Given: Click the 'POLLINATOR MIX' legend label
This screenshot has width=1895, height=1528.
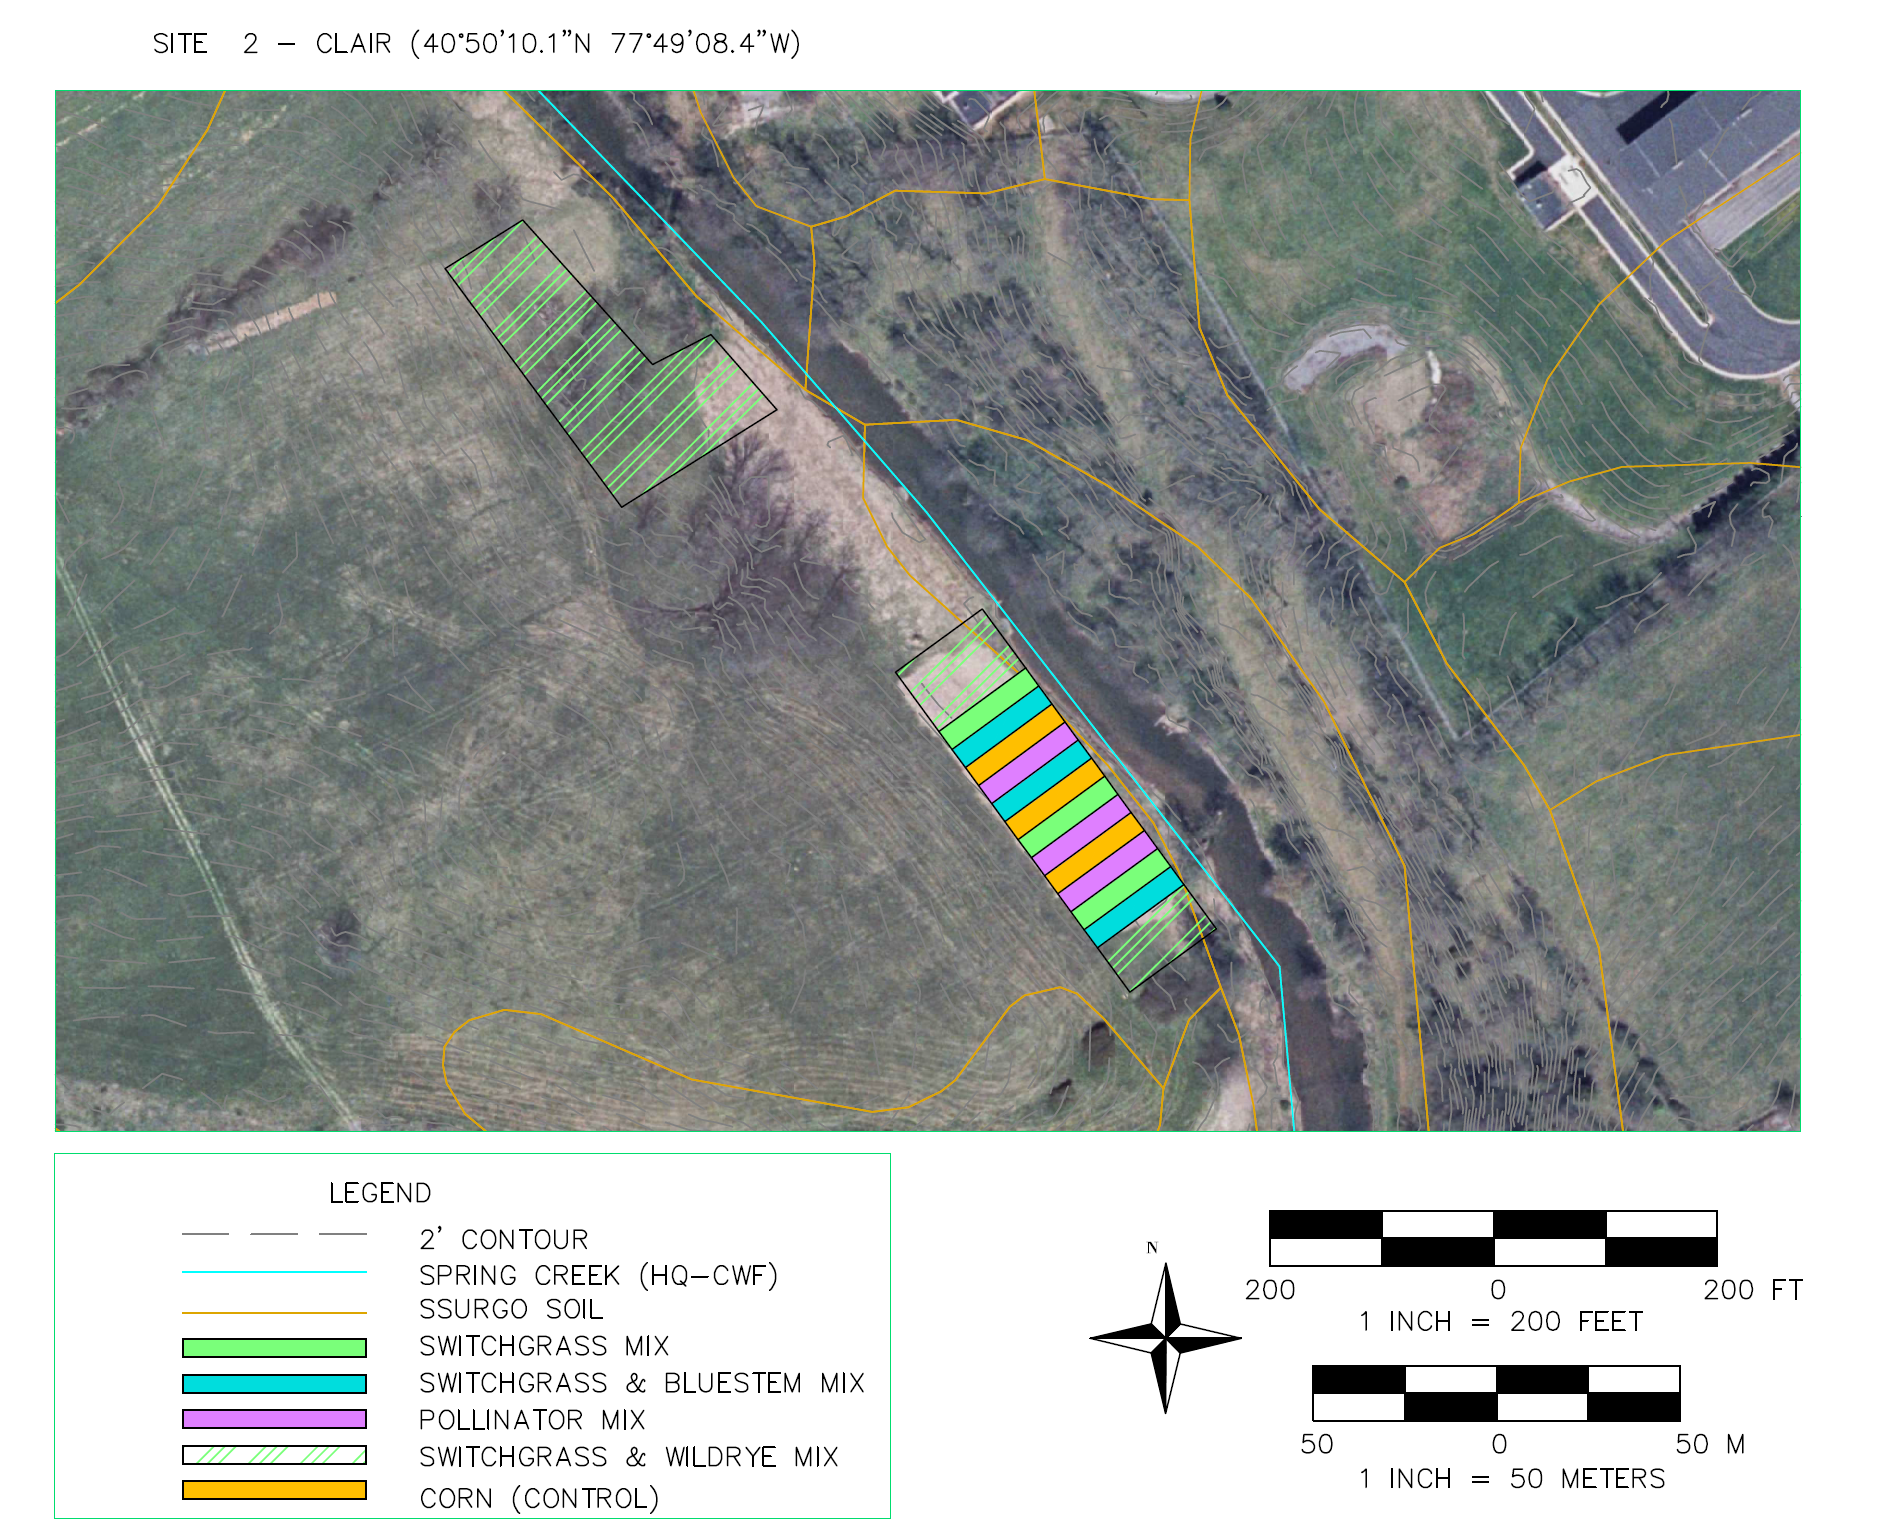Looking at the screenshot, I should coord(532,1420).
